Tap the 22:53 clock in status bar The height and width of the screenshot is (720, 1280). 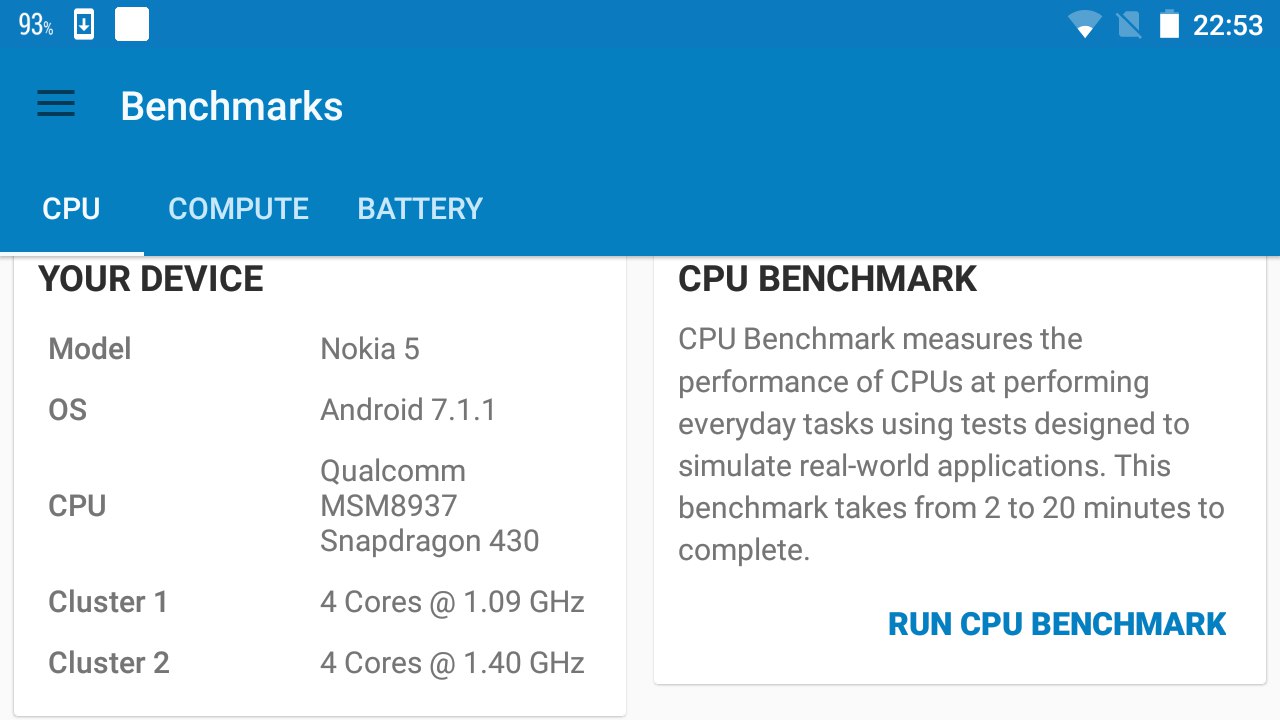pos(1228,25)
